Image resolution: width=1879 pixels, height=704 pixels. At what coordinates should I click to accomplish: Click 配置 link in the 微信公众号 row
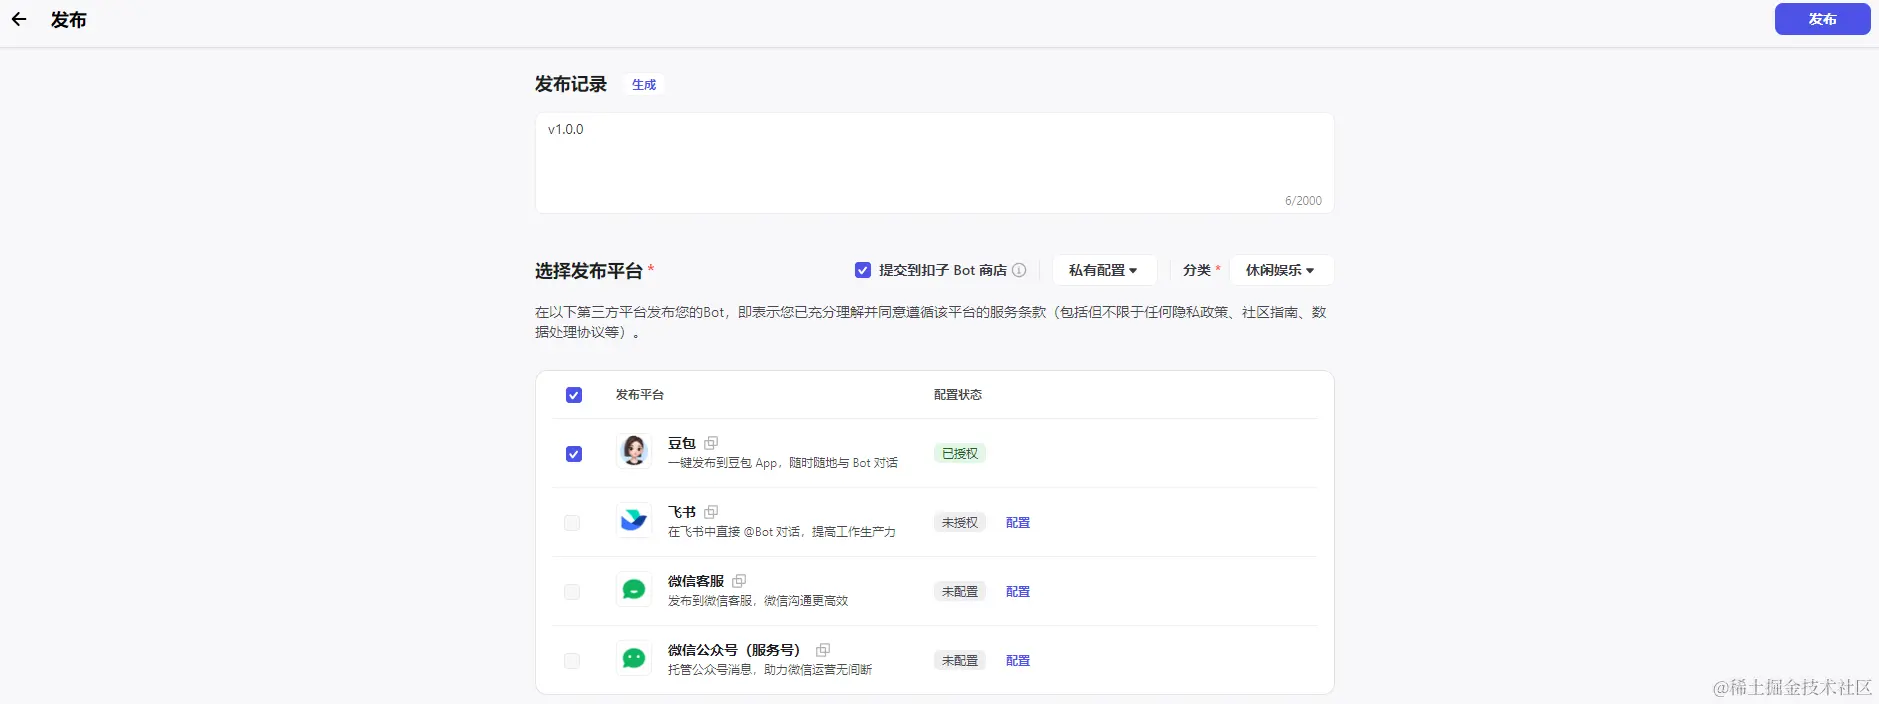[x=1018, y=661]
